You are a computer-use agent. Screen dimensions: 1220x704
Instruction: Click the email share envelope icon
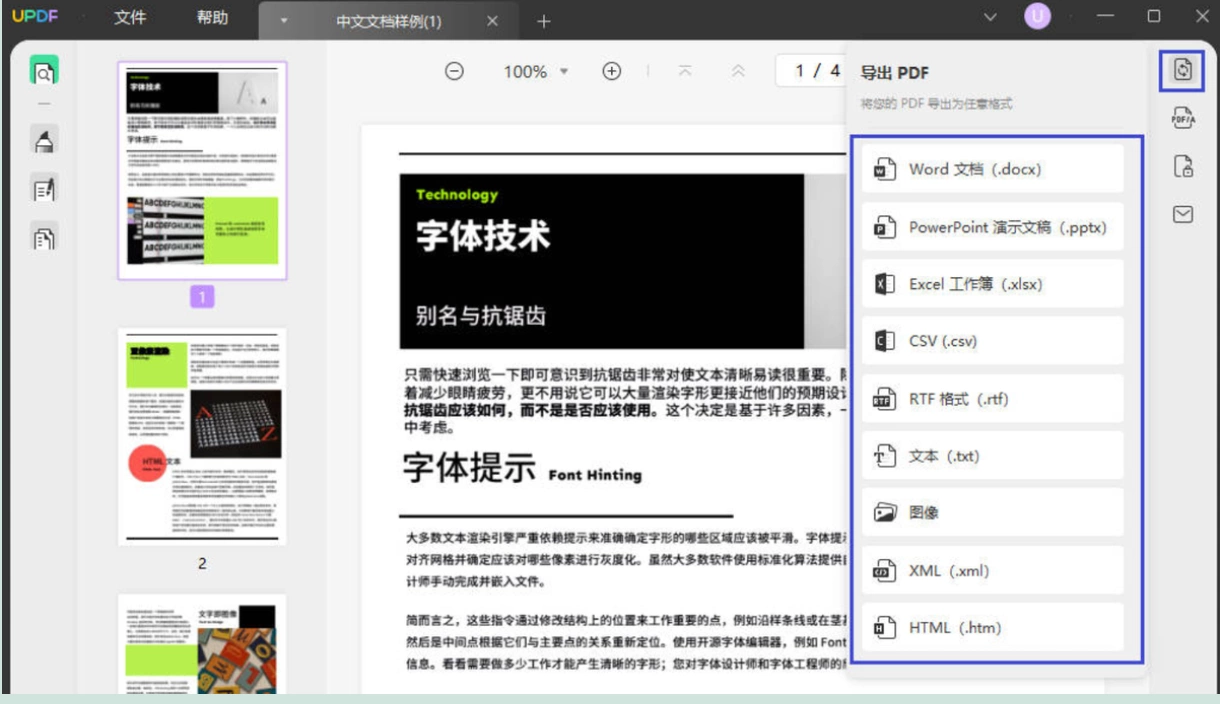point(1183,213)
